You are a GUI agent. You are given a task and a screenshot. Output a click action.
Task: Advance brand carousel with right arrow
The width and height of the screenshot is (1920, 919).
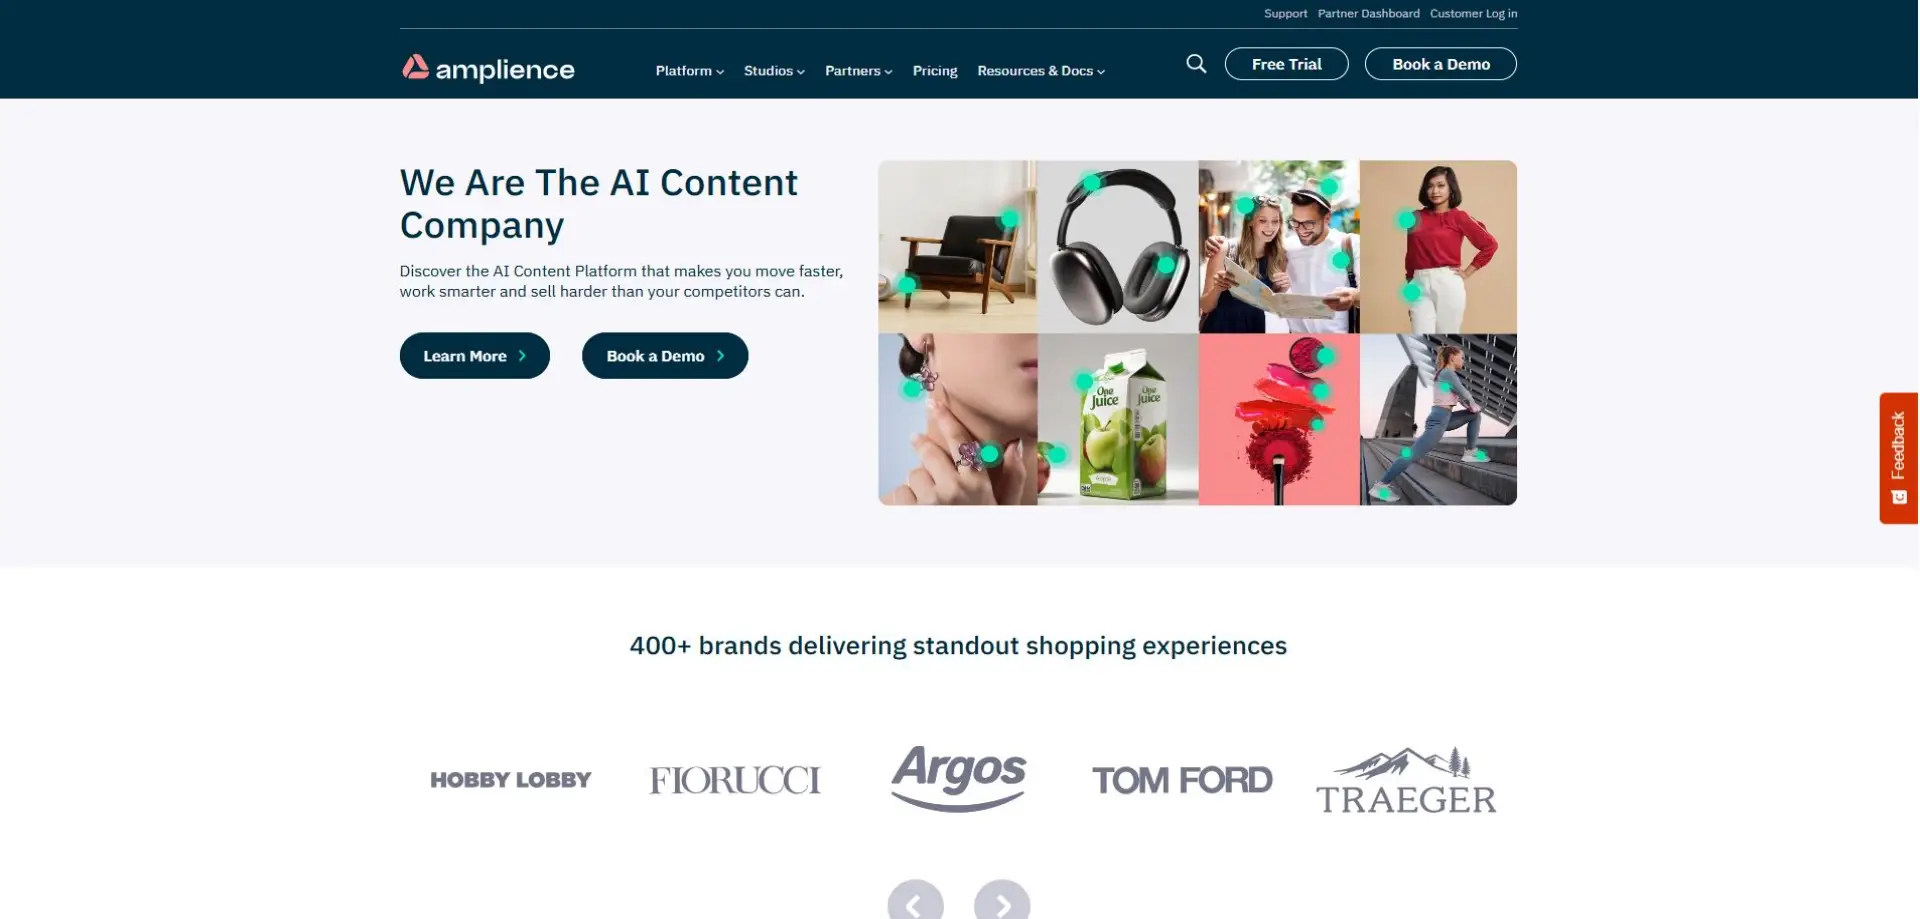1002,903
